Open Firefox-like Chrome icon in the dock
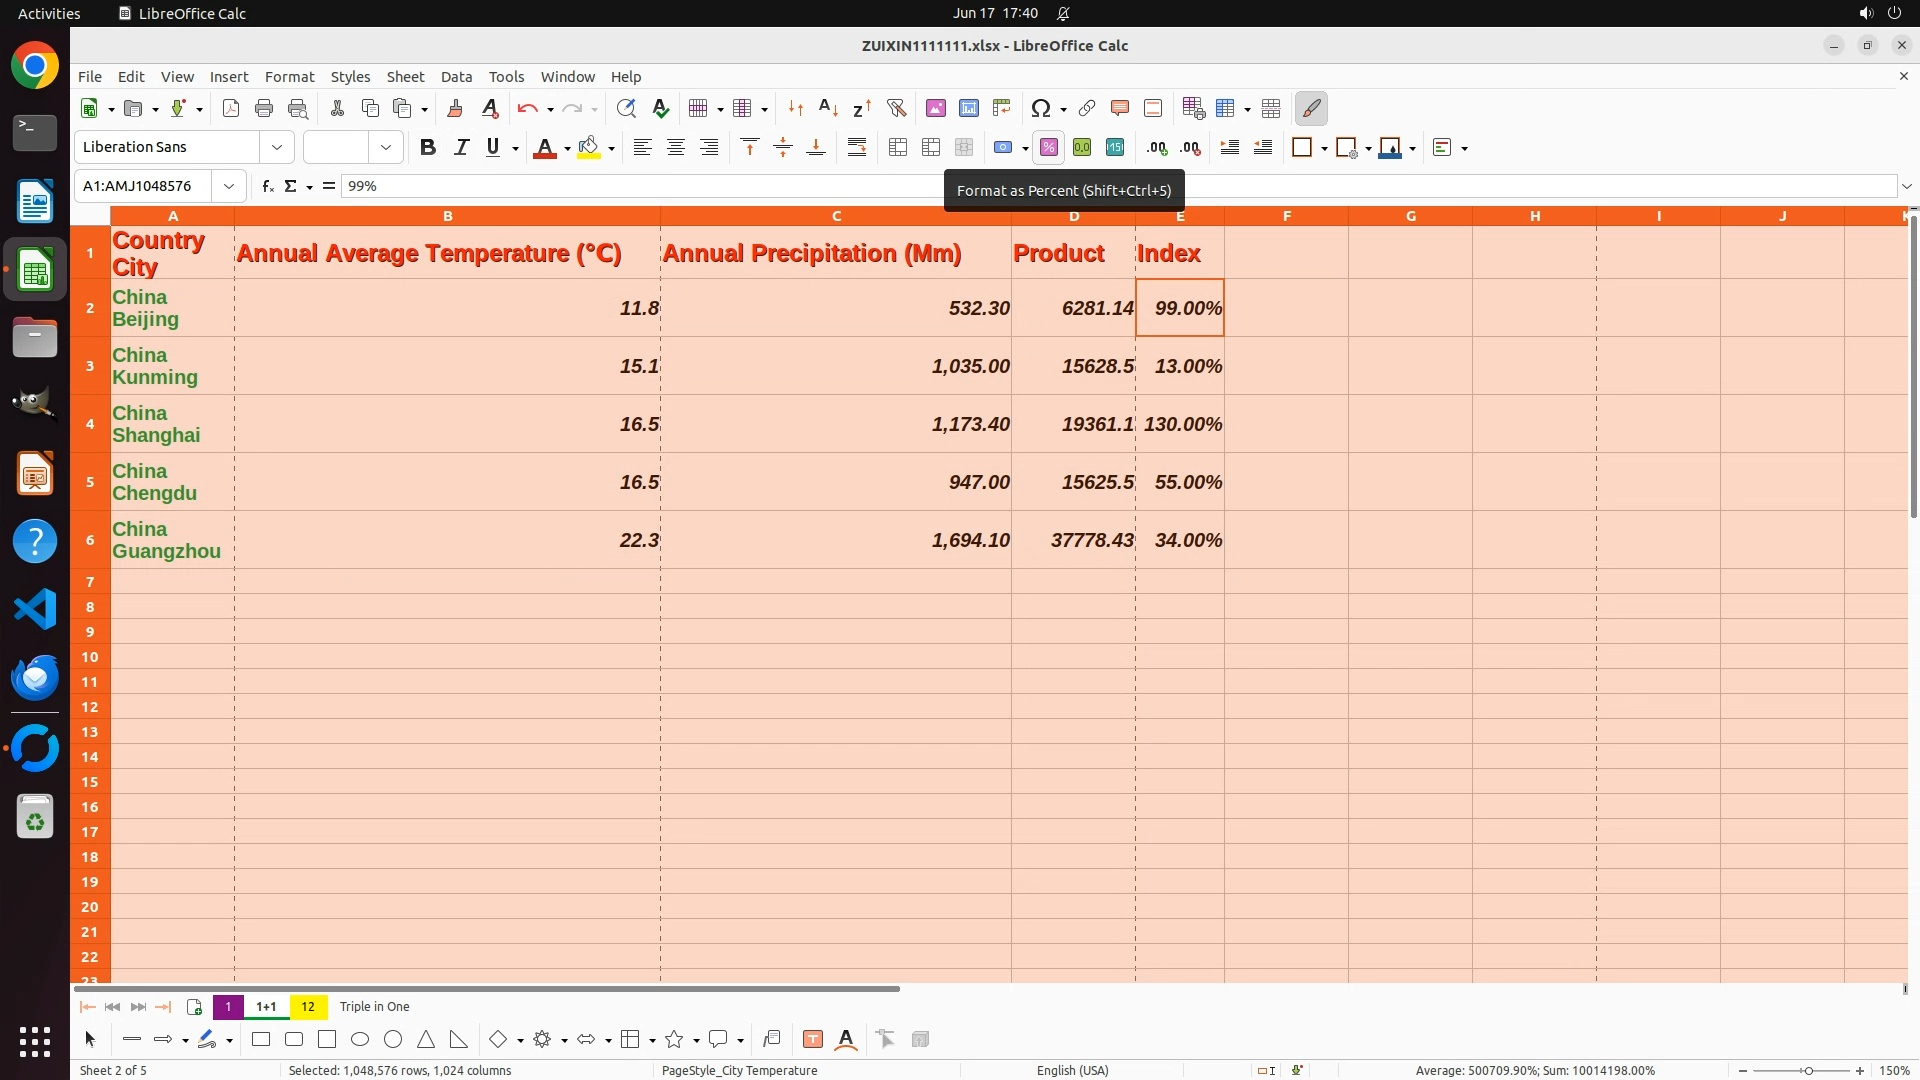 35,66
